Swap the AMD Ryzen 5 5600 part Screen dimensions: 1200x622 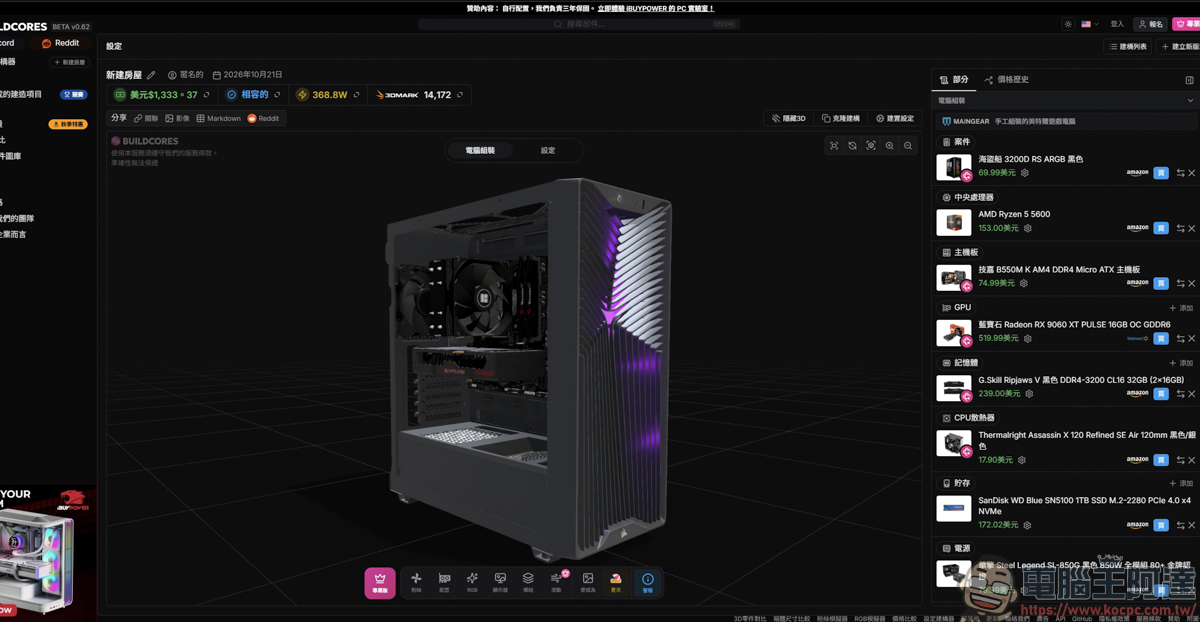tap(1180, 228)
